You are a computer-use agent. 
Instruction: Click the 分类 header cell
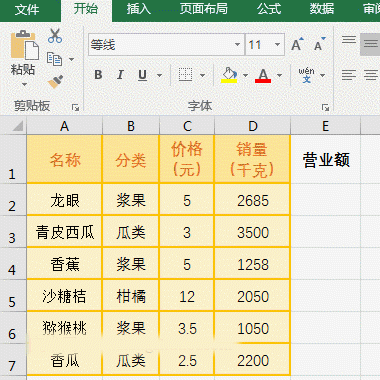(x=131, y=159)
